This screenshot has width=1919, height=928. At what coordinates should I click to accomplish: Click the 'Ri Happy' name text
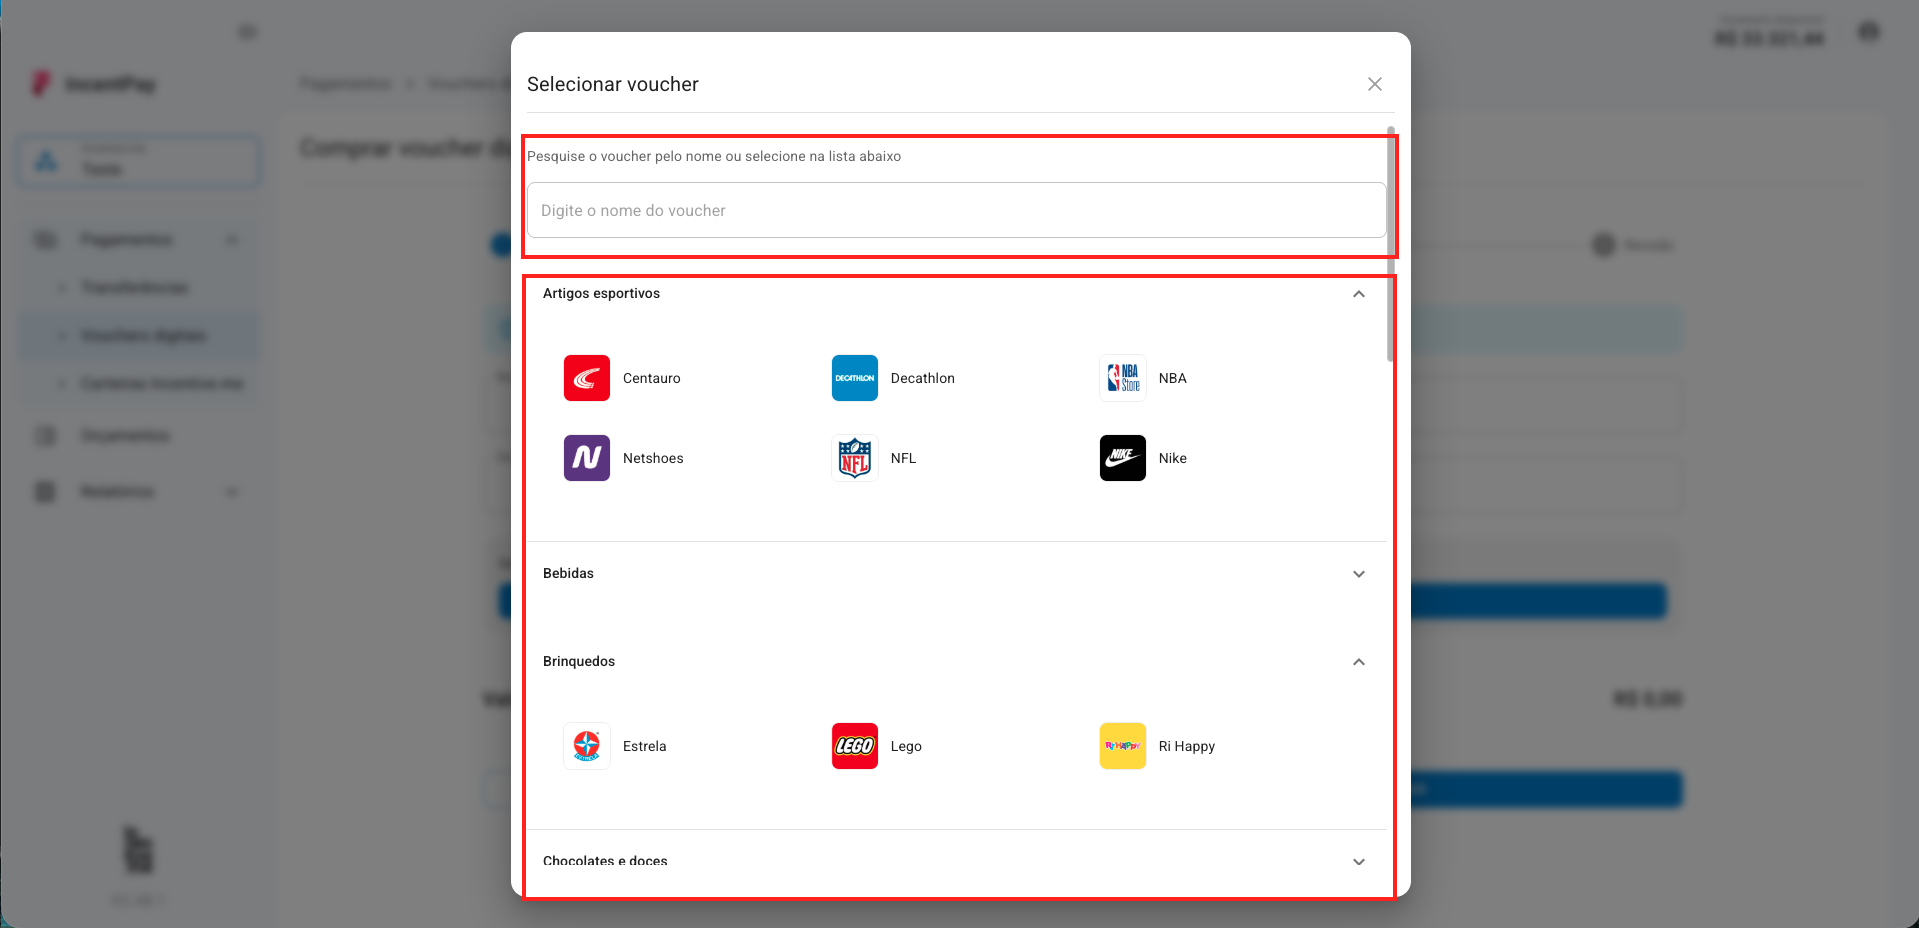pos(1187,746)
